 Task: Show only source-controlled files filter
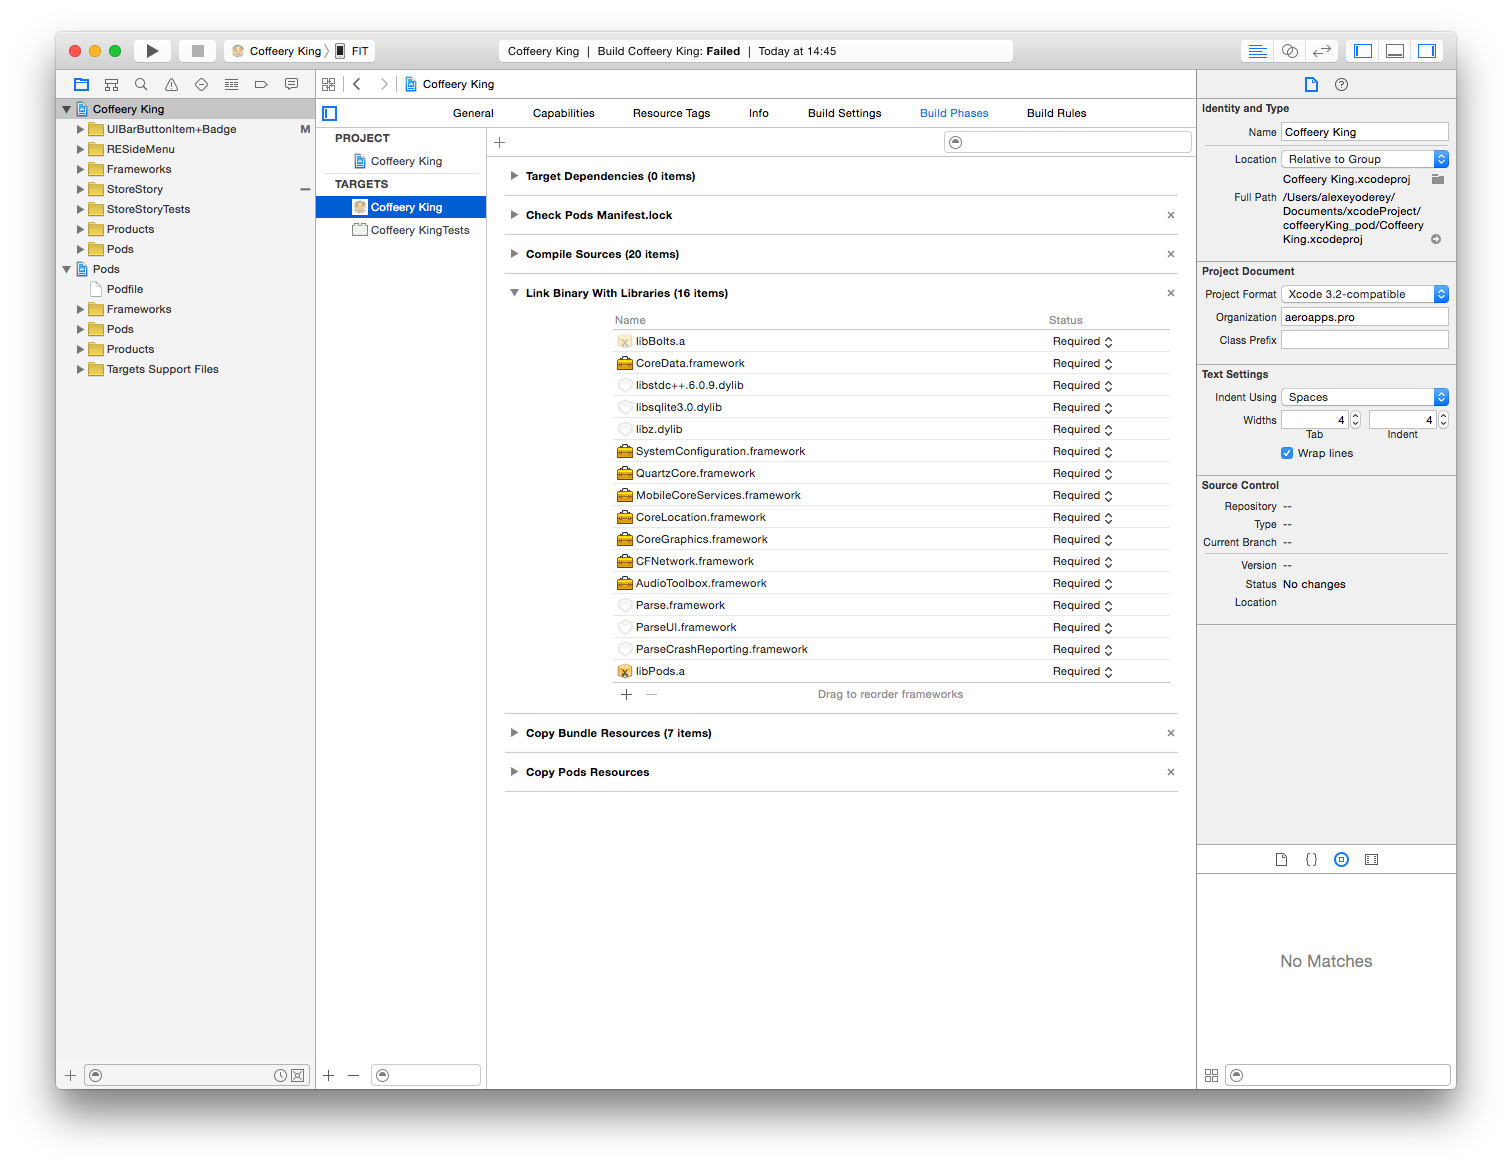point(298,1076)
